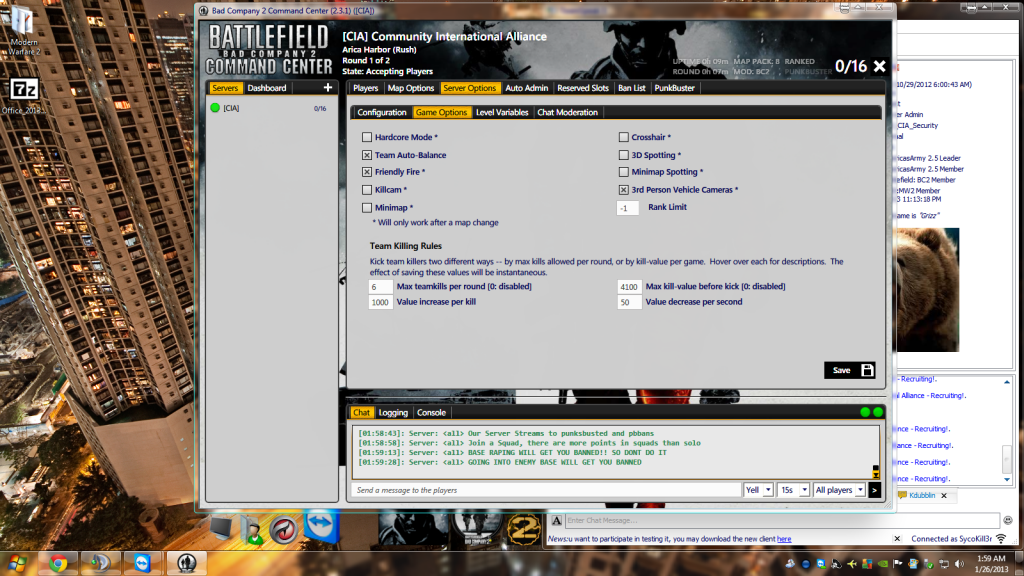Screen dimensions: 1024x576
Task: Click the Nvidia tray icon
Action: coord(883,564)
